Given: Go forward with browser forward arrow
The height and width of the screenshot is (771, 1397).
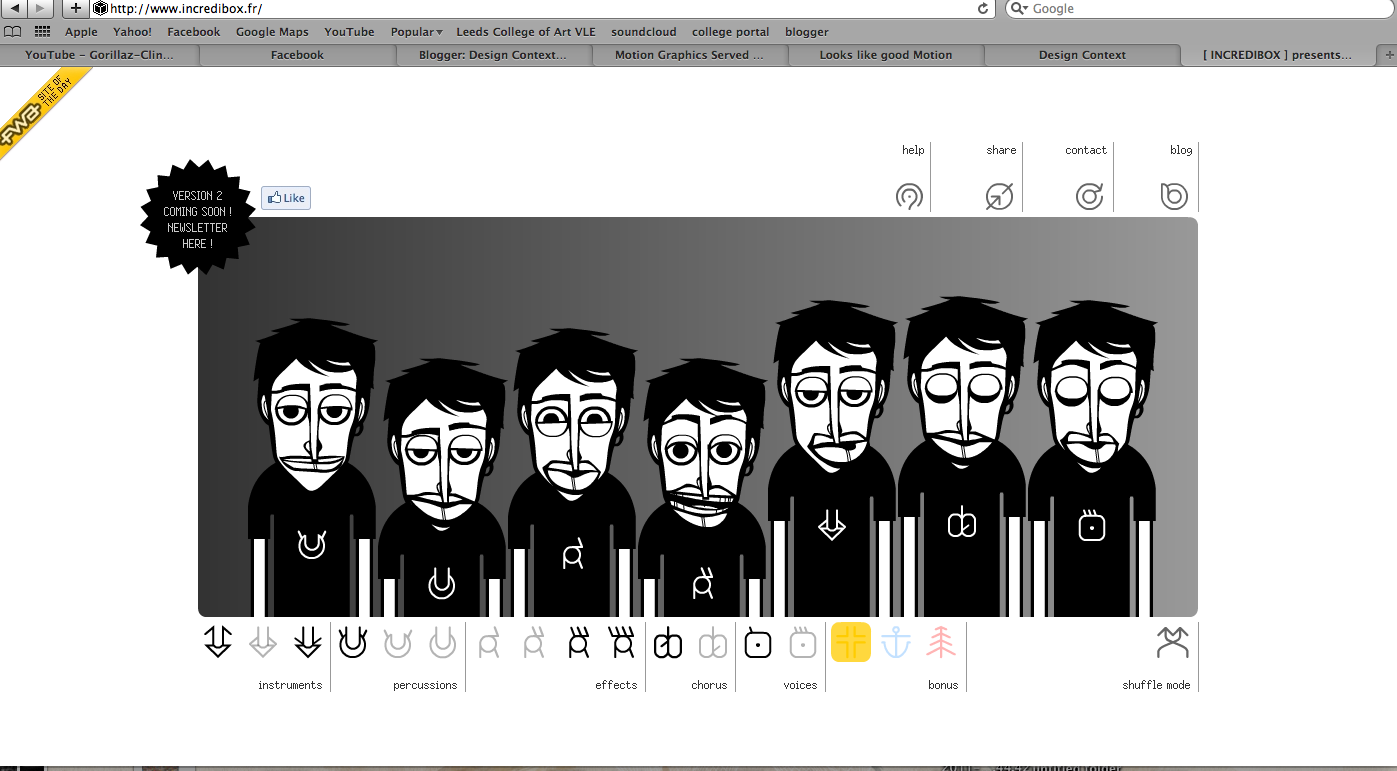Looking at the screenshot, I should pyautogui.click(x=39, y=8).
